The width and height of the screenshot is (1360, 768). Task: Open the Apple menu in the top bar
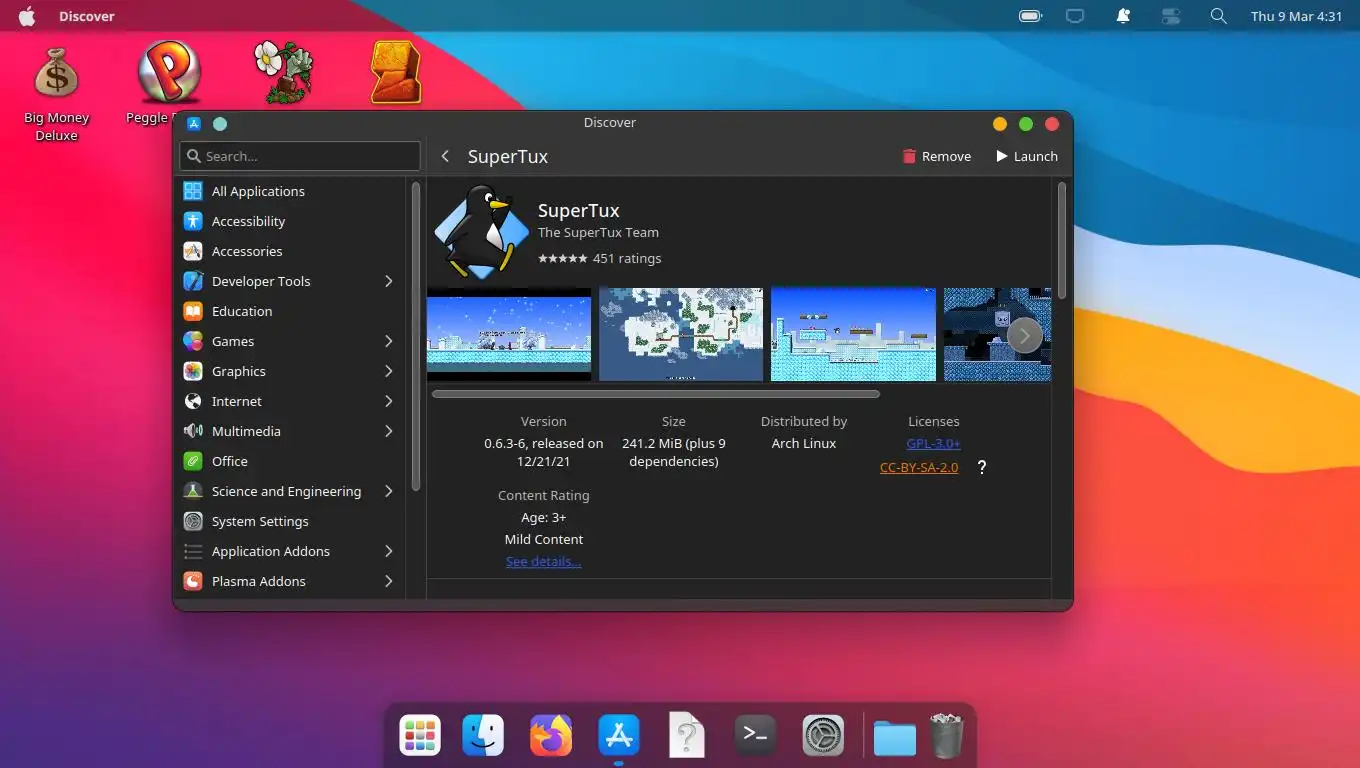[27, 16]
